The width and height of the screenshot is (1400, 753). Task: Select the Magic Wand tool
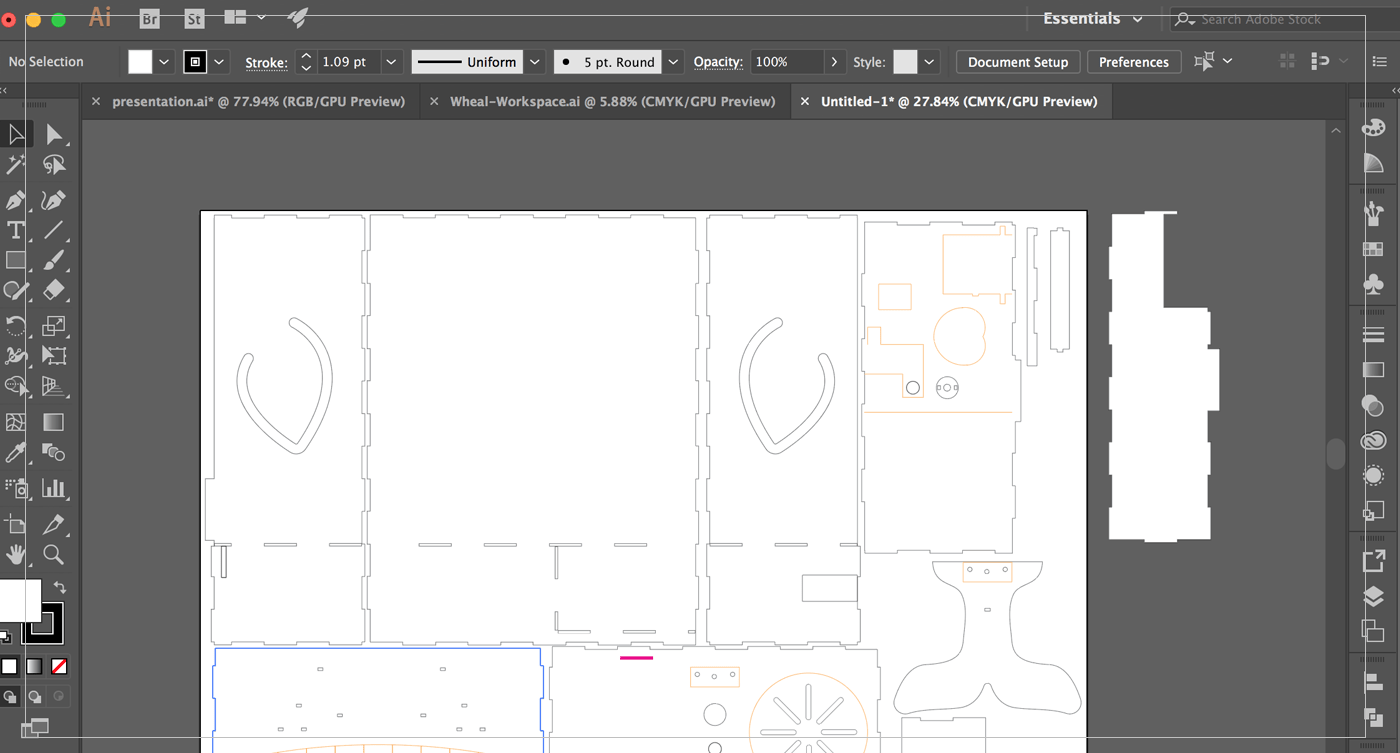pyautogui.click(x=16, y=165)
